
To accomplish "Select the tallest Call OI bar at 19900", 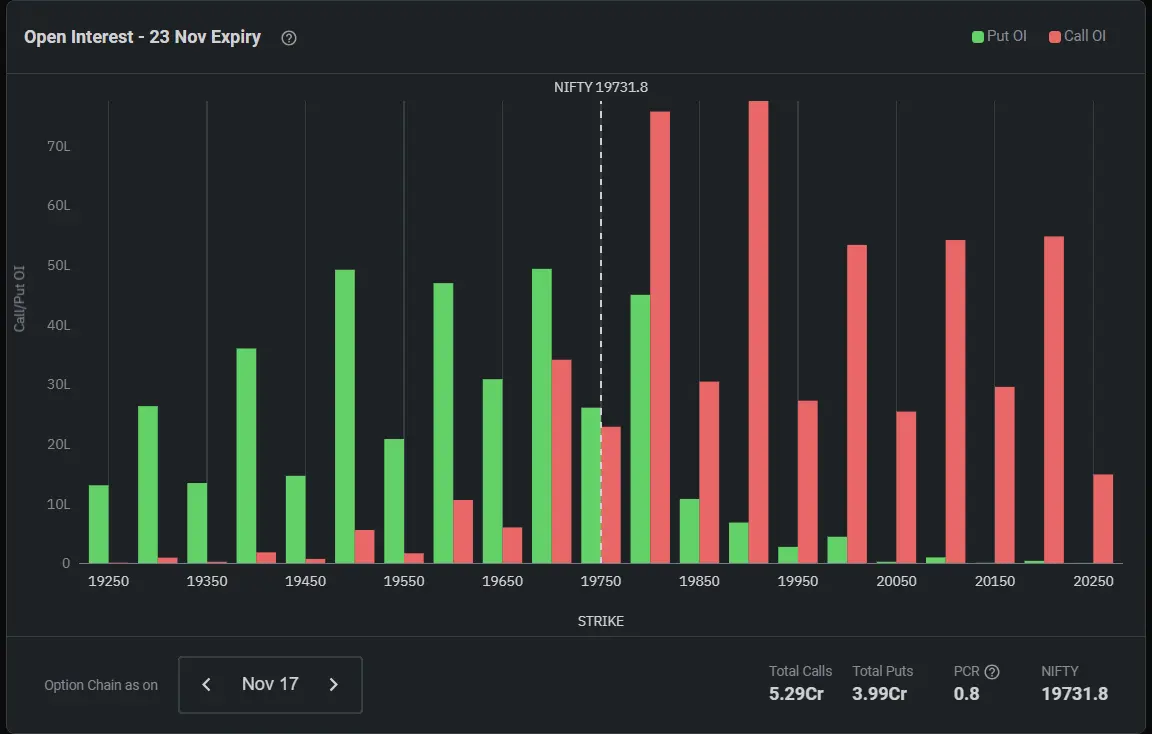I will tap(758, 332).
